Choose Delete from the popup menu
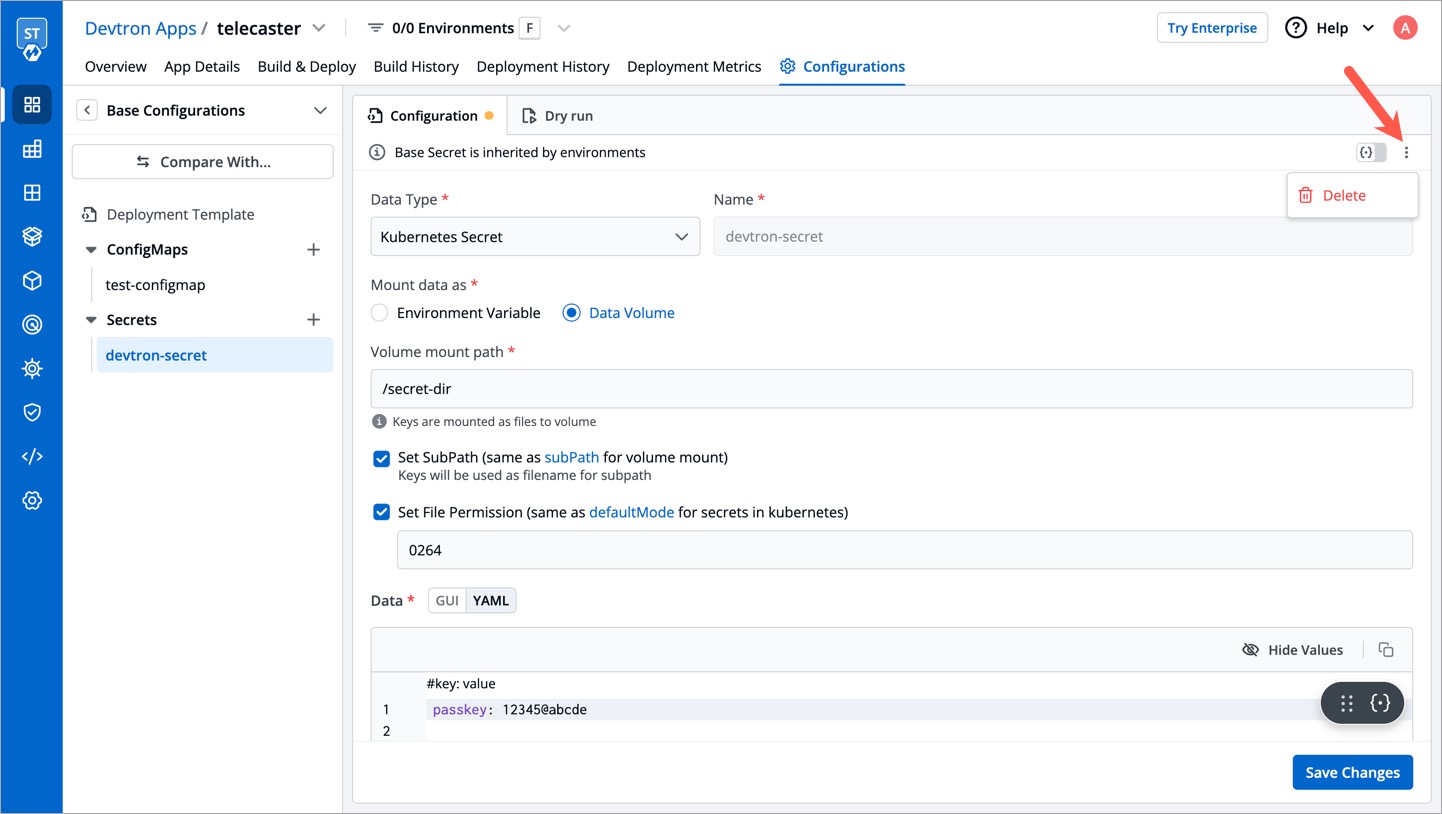 (1343, 196)
